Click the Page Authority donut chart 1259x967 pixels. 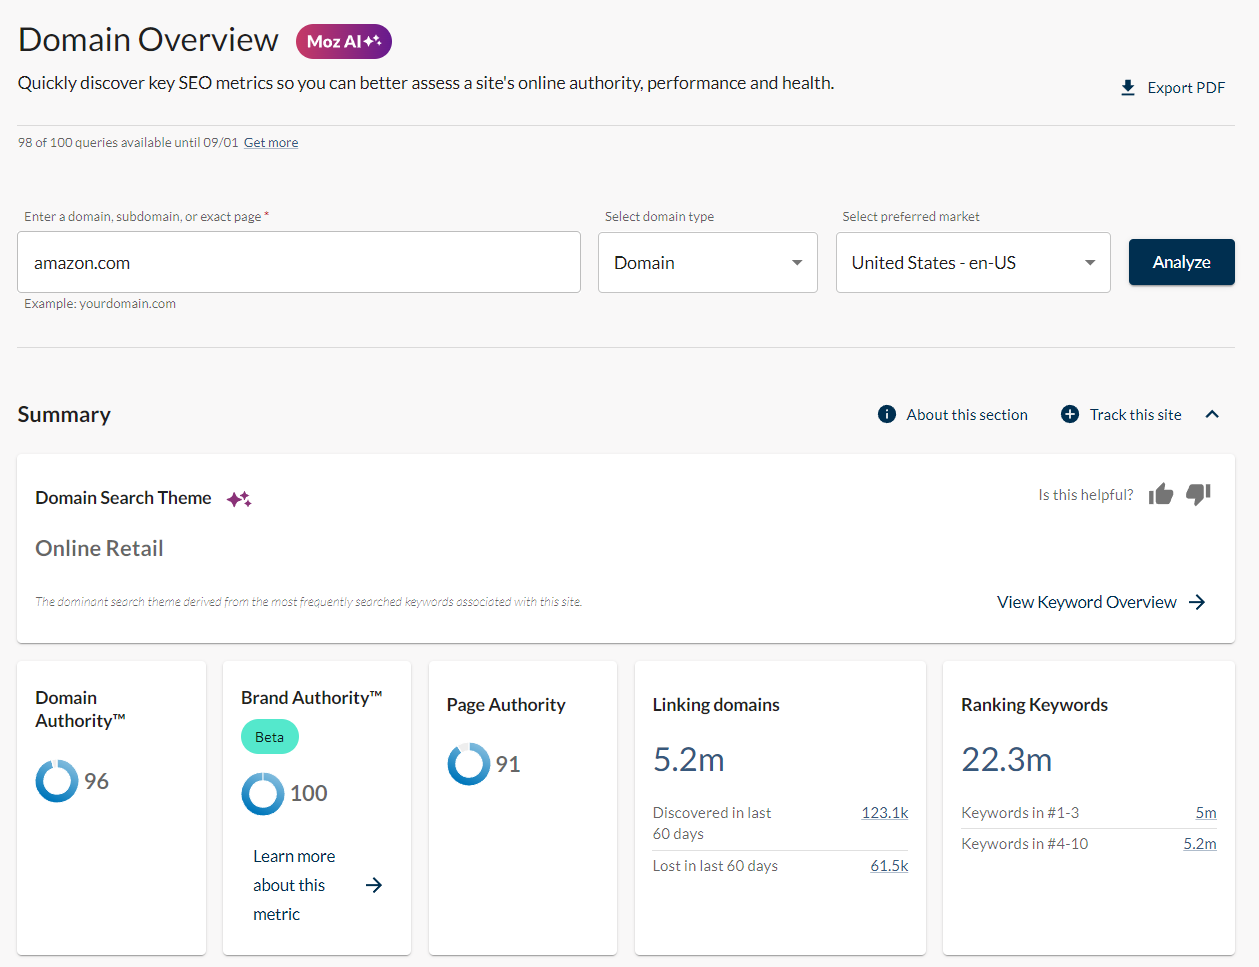[469, 764]
